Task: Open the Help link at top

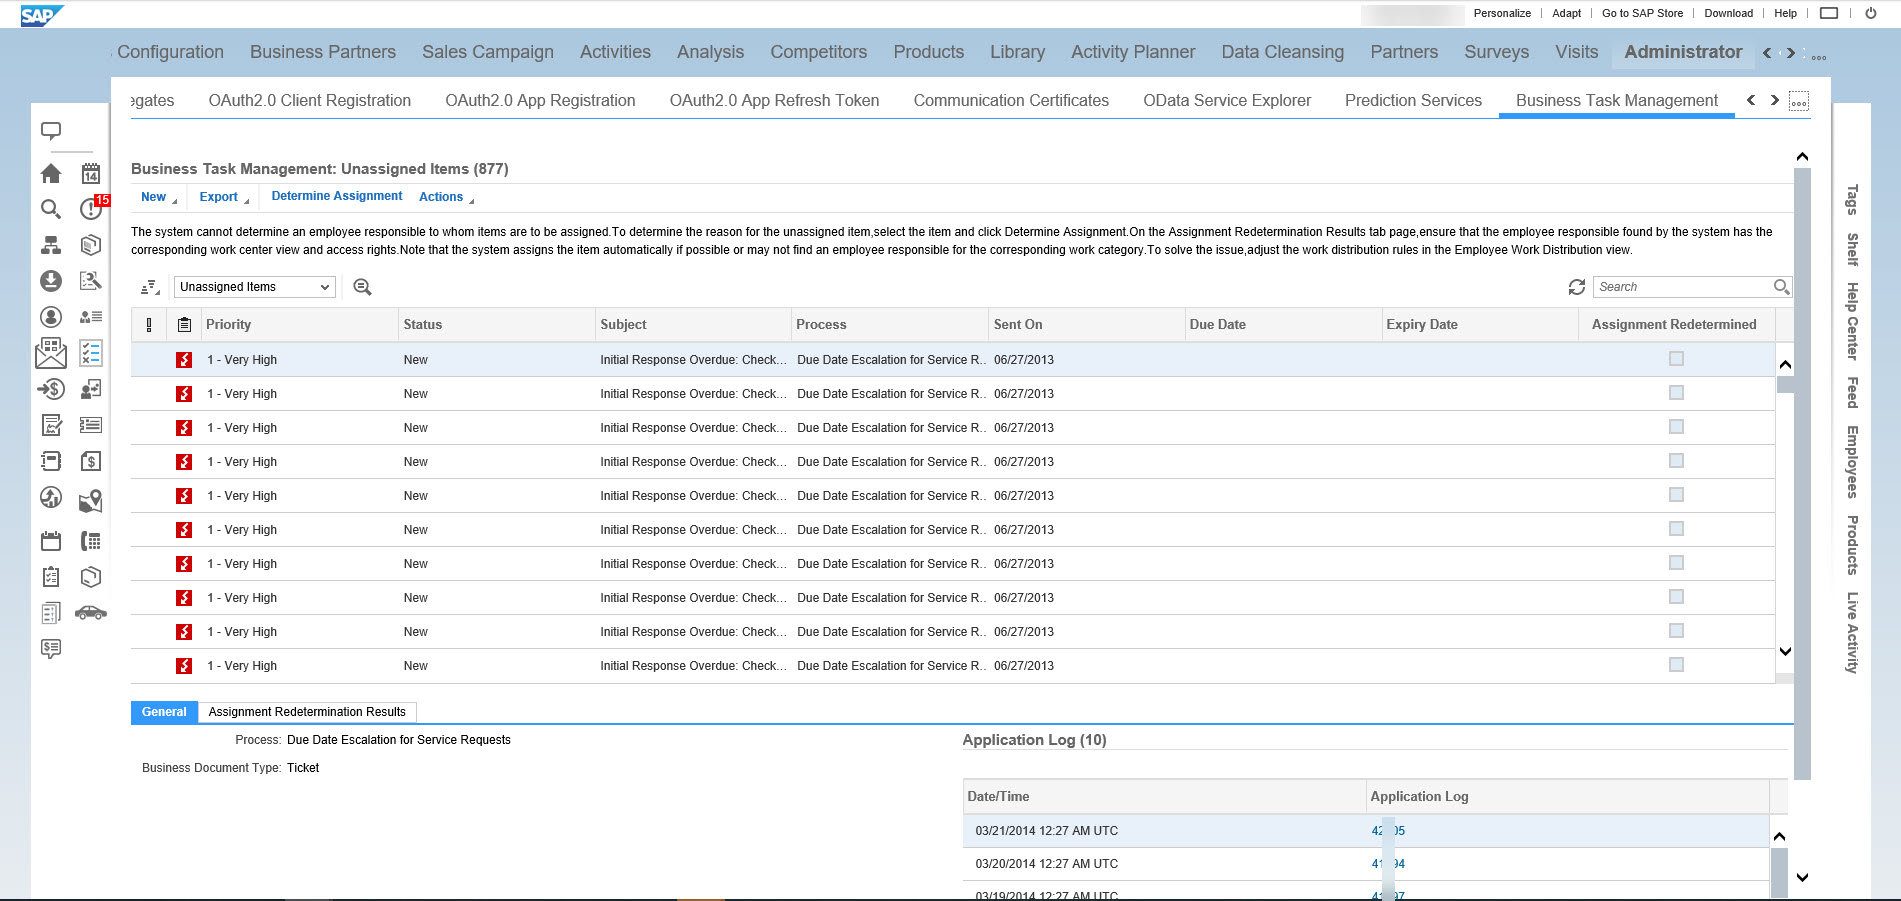Action: pyautogui.click(x=1785, y=13)
